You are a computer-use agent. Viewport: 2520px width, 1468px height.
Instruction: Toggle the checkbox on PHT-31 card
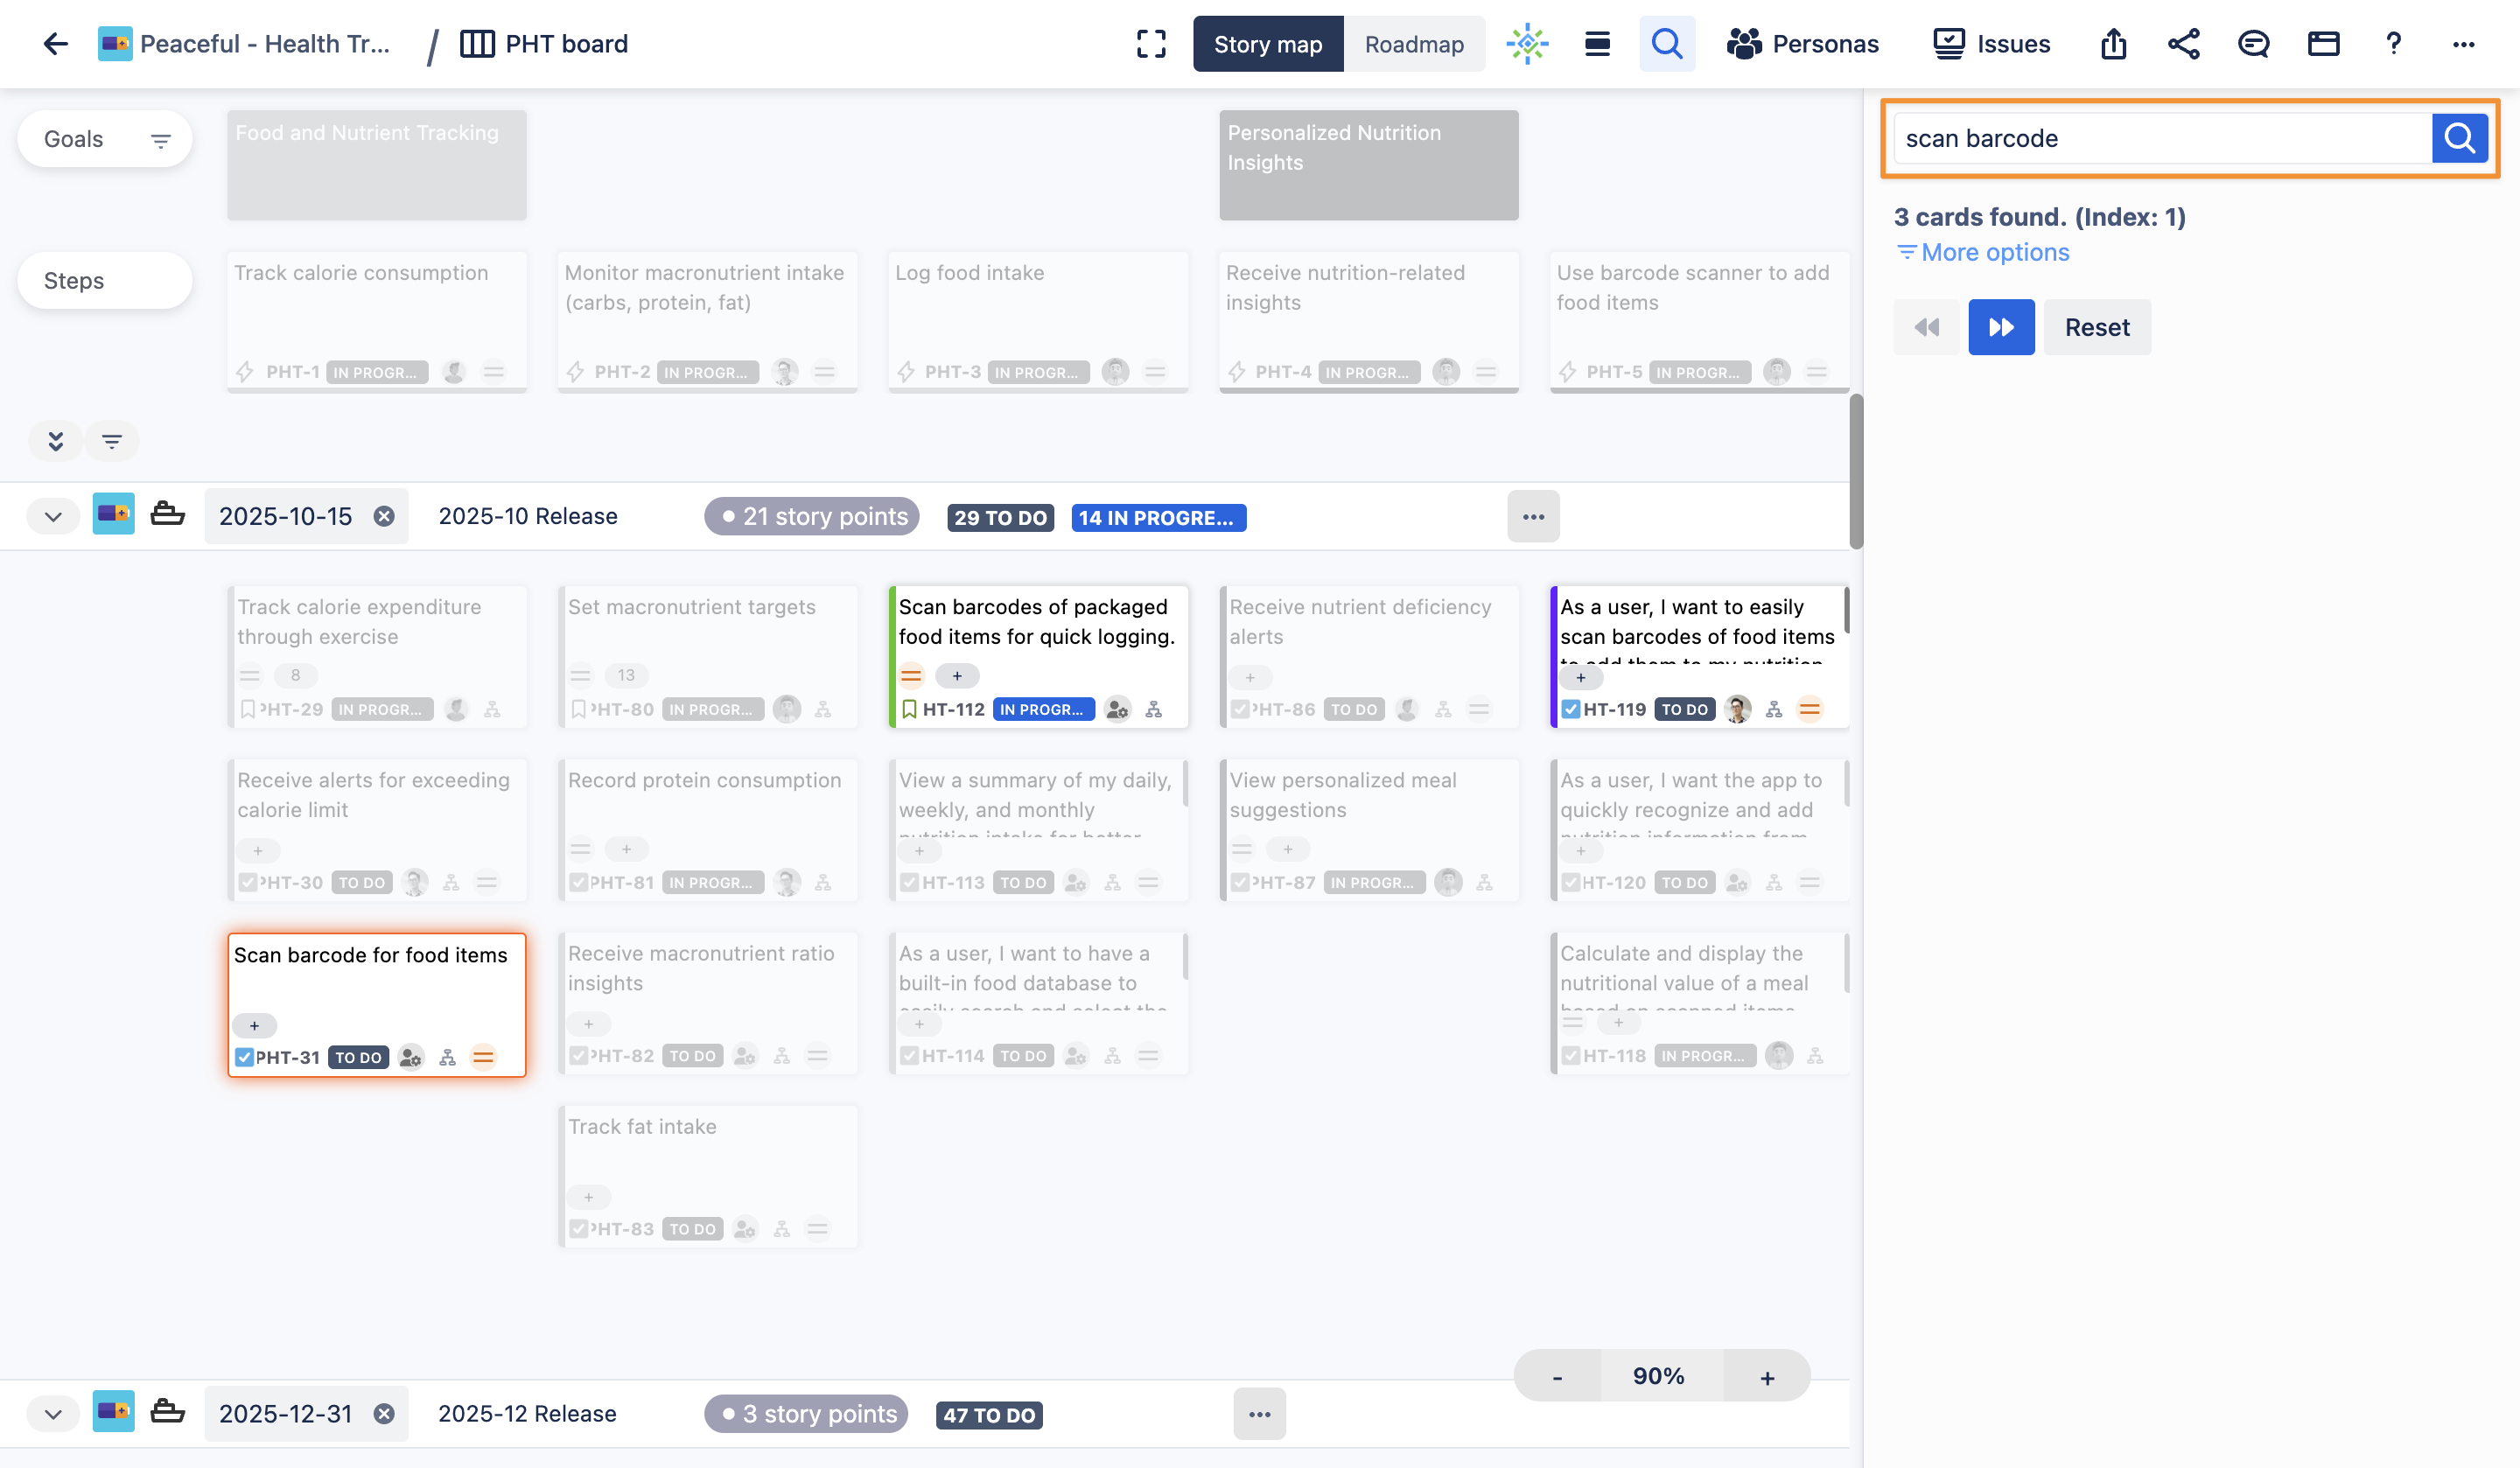(244, 1057)
